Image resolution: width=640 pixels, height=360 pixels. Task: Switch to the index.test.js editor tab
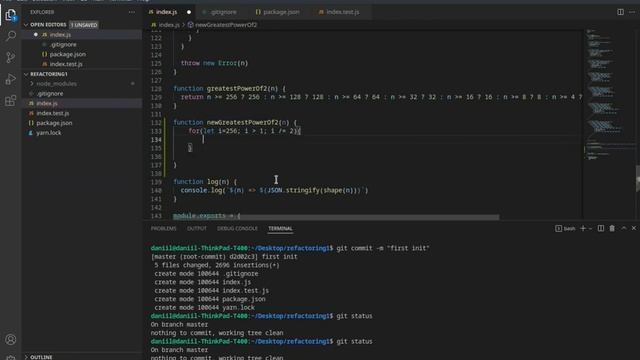(342, 12)
